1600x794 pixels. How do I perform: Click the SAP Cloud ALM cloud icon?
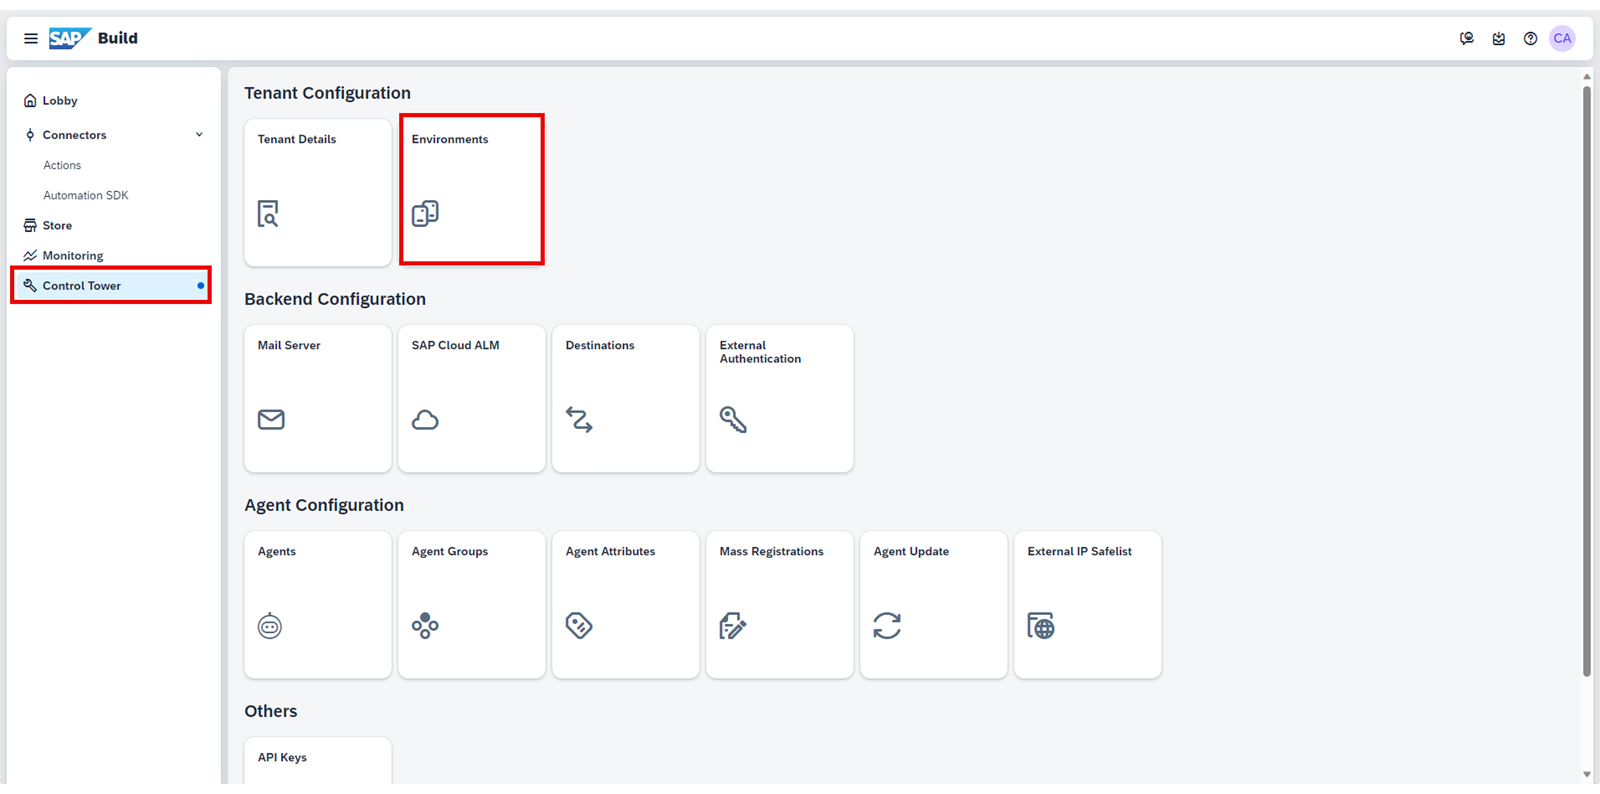point(425,420)
